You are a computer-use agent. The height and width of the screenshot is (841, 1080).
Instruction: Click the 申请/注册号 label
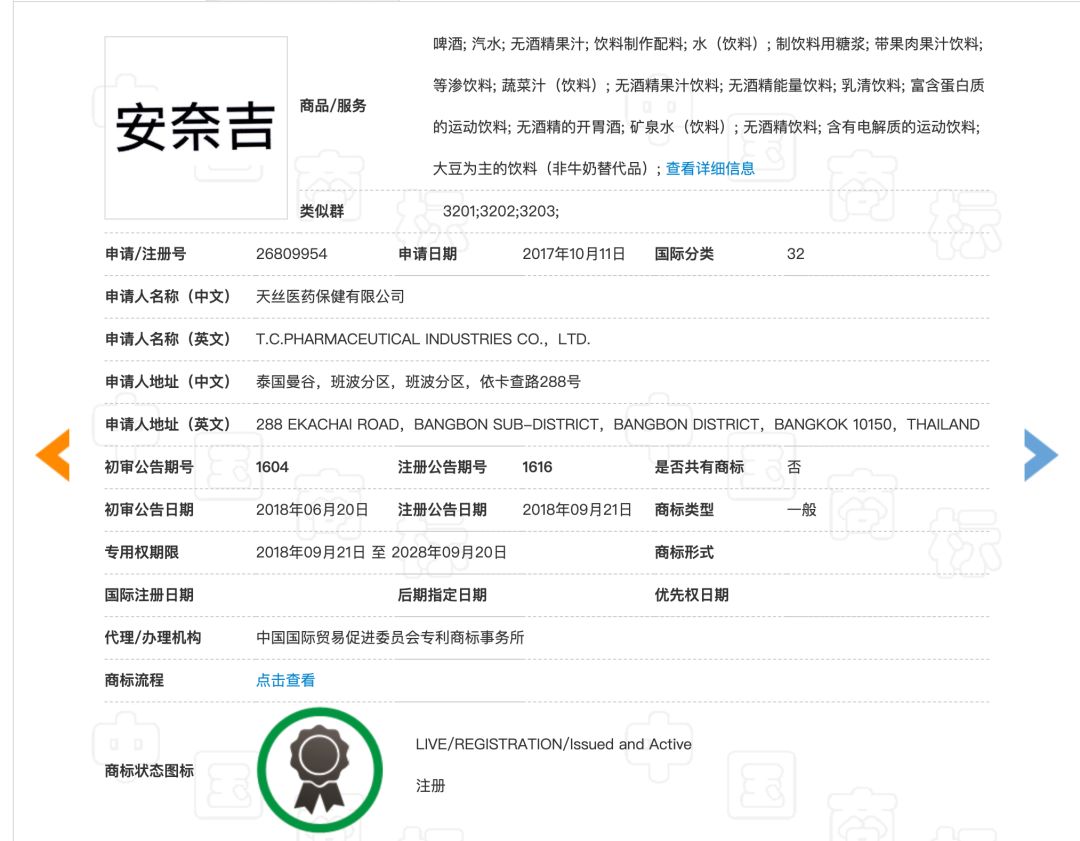145,253
